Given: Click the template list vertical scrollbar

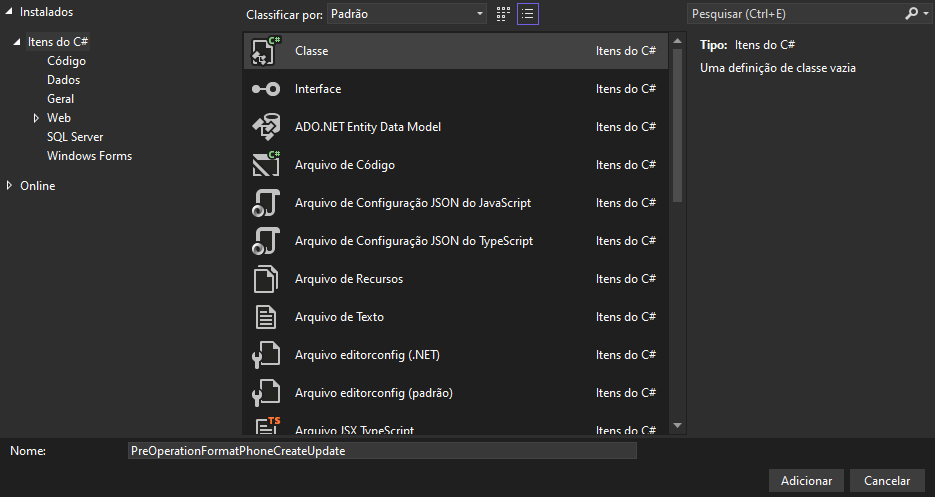Looking at the screenshot, I should (677, 120).
